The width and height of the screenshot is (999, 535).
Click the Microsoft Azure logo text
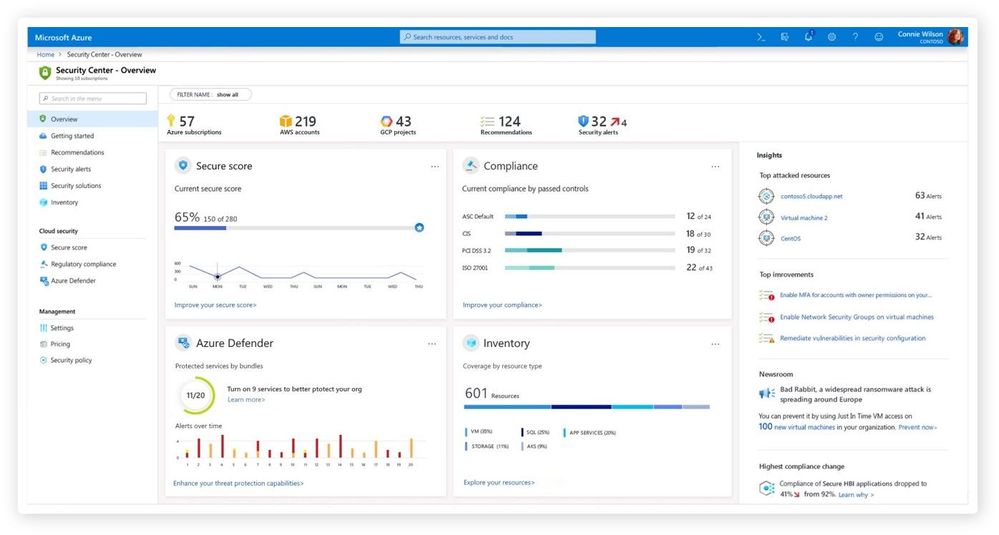[x=63, y=38]
